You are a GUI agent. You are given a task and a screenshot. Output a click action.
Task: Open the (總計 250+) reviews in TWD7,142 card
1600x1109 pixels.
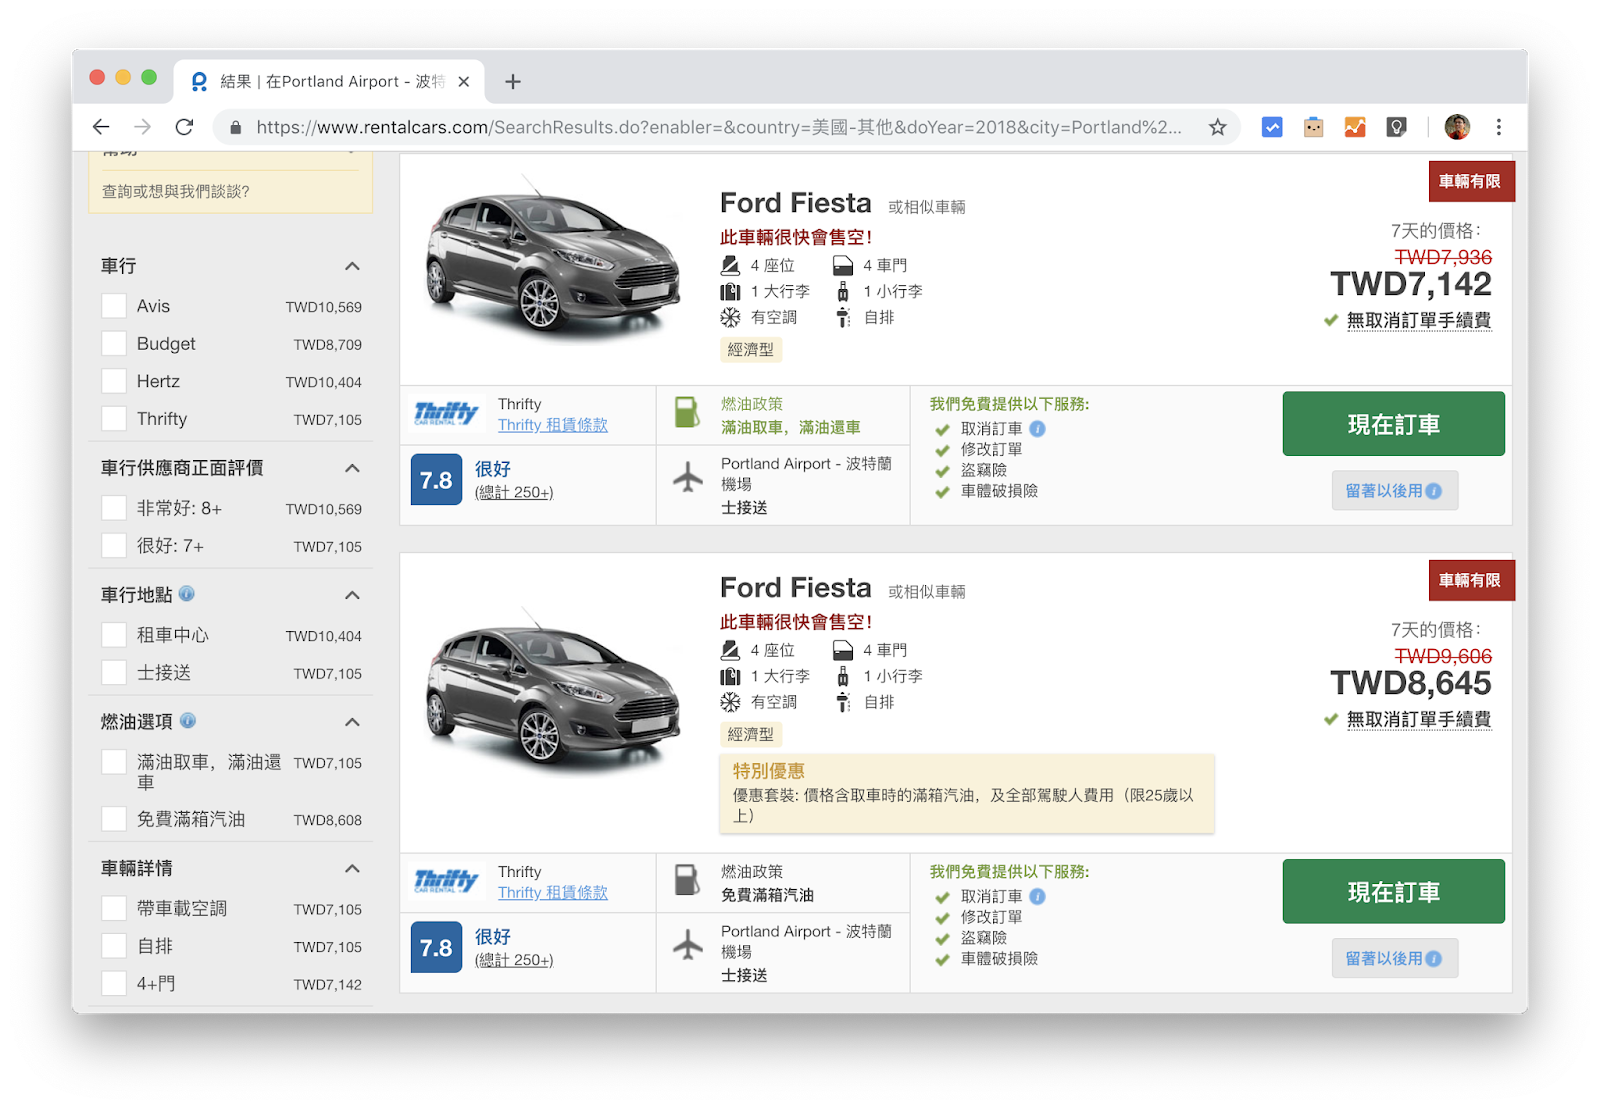coord(514,492)
